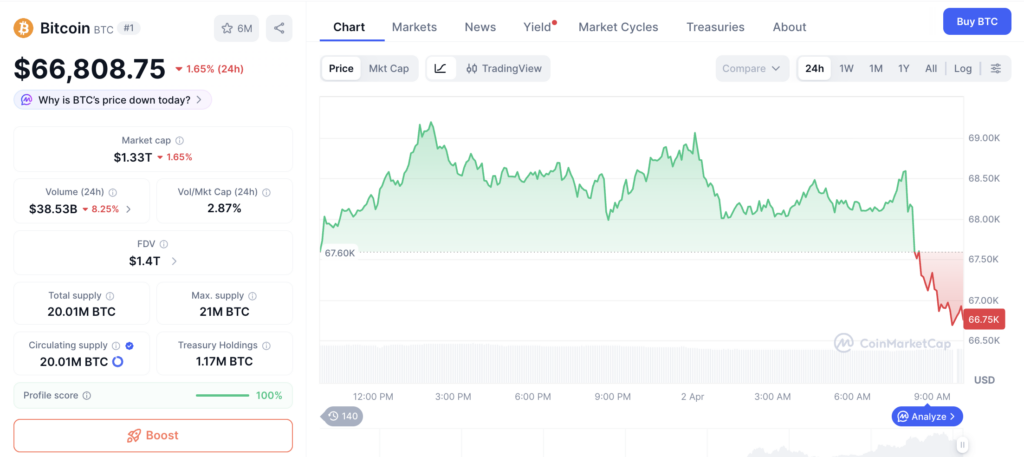Set chart range to 1Y

(904, 69)
